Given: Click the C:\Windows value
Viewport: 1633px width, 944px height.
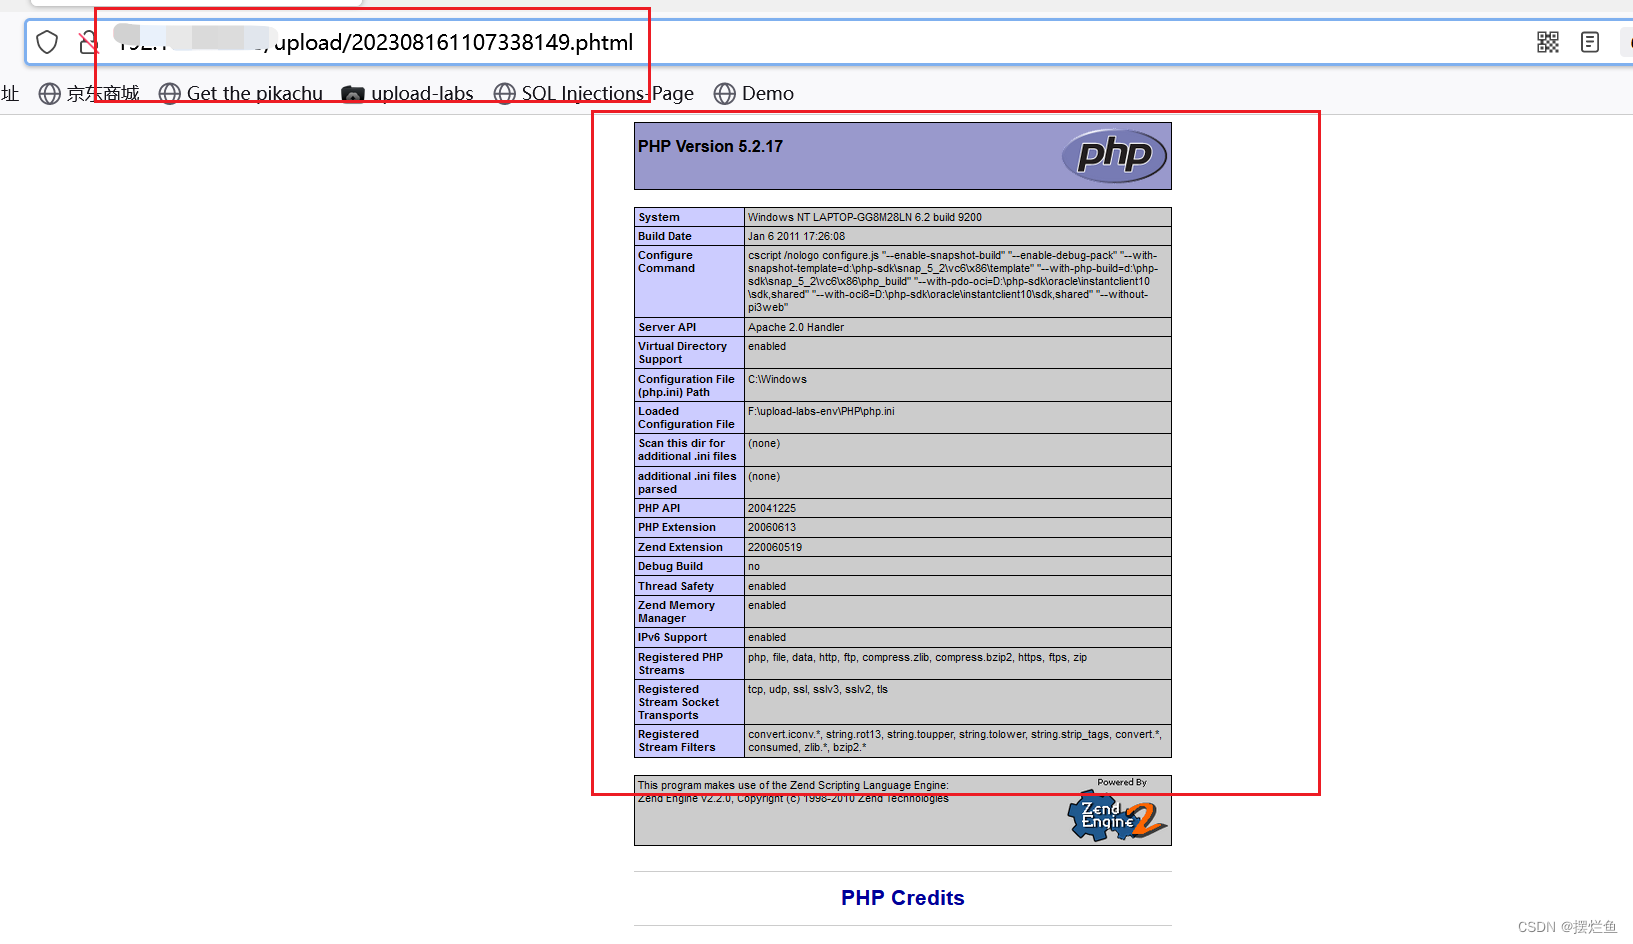Looking at the screenshot, I should [777, 379].
